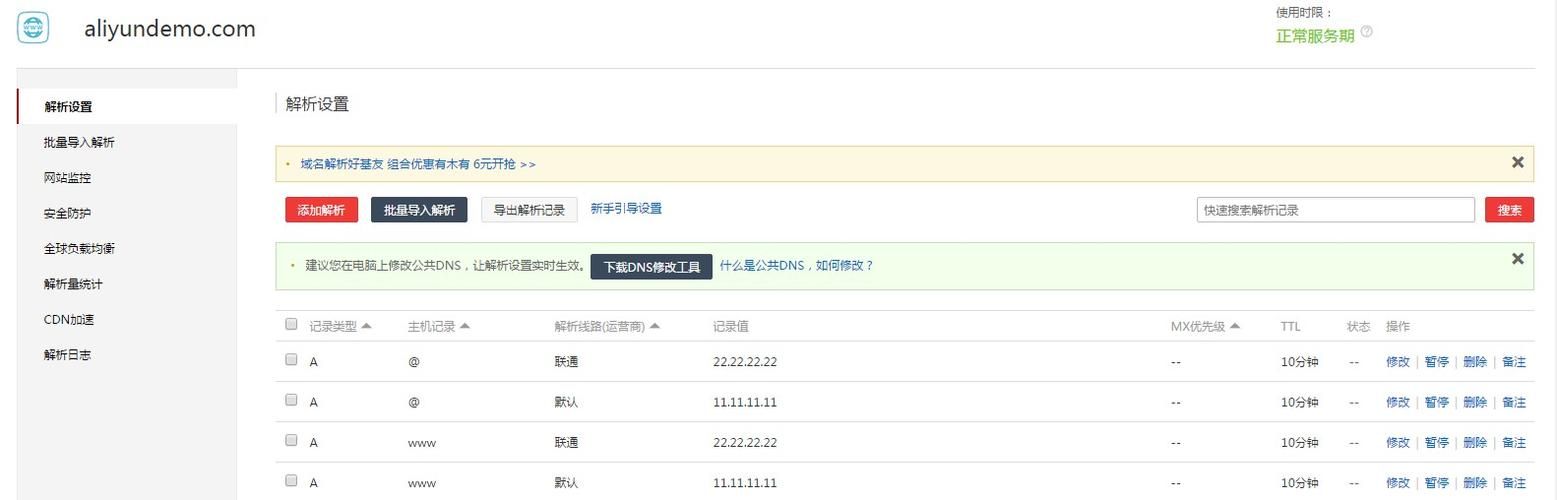Sort by 主机记录 column arrow
The height and width of the screenshot is (500, 1557).
[x=464, y=326]
